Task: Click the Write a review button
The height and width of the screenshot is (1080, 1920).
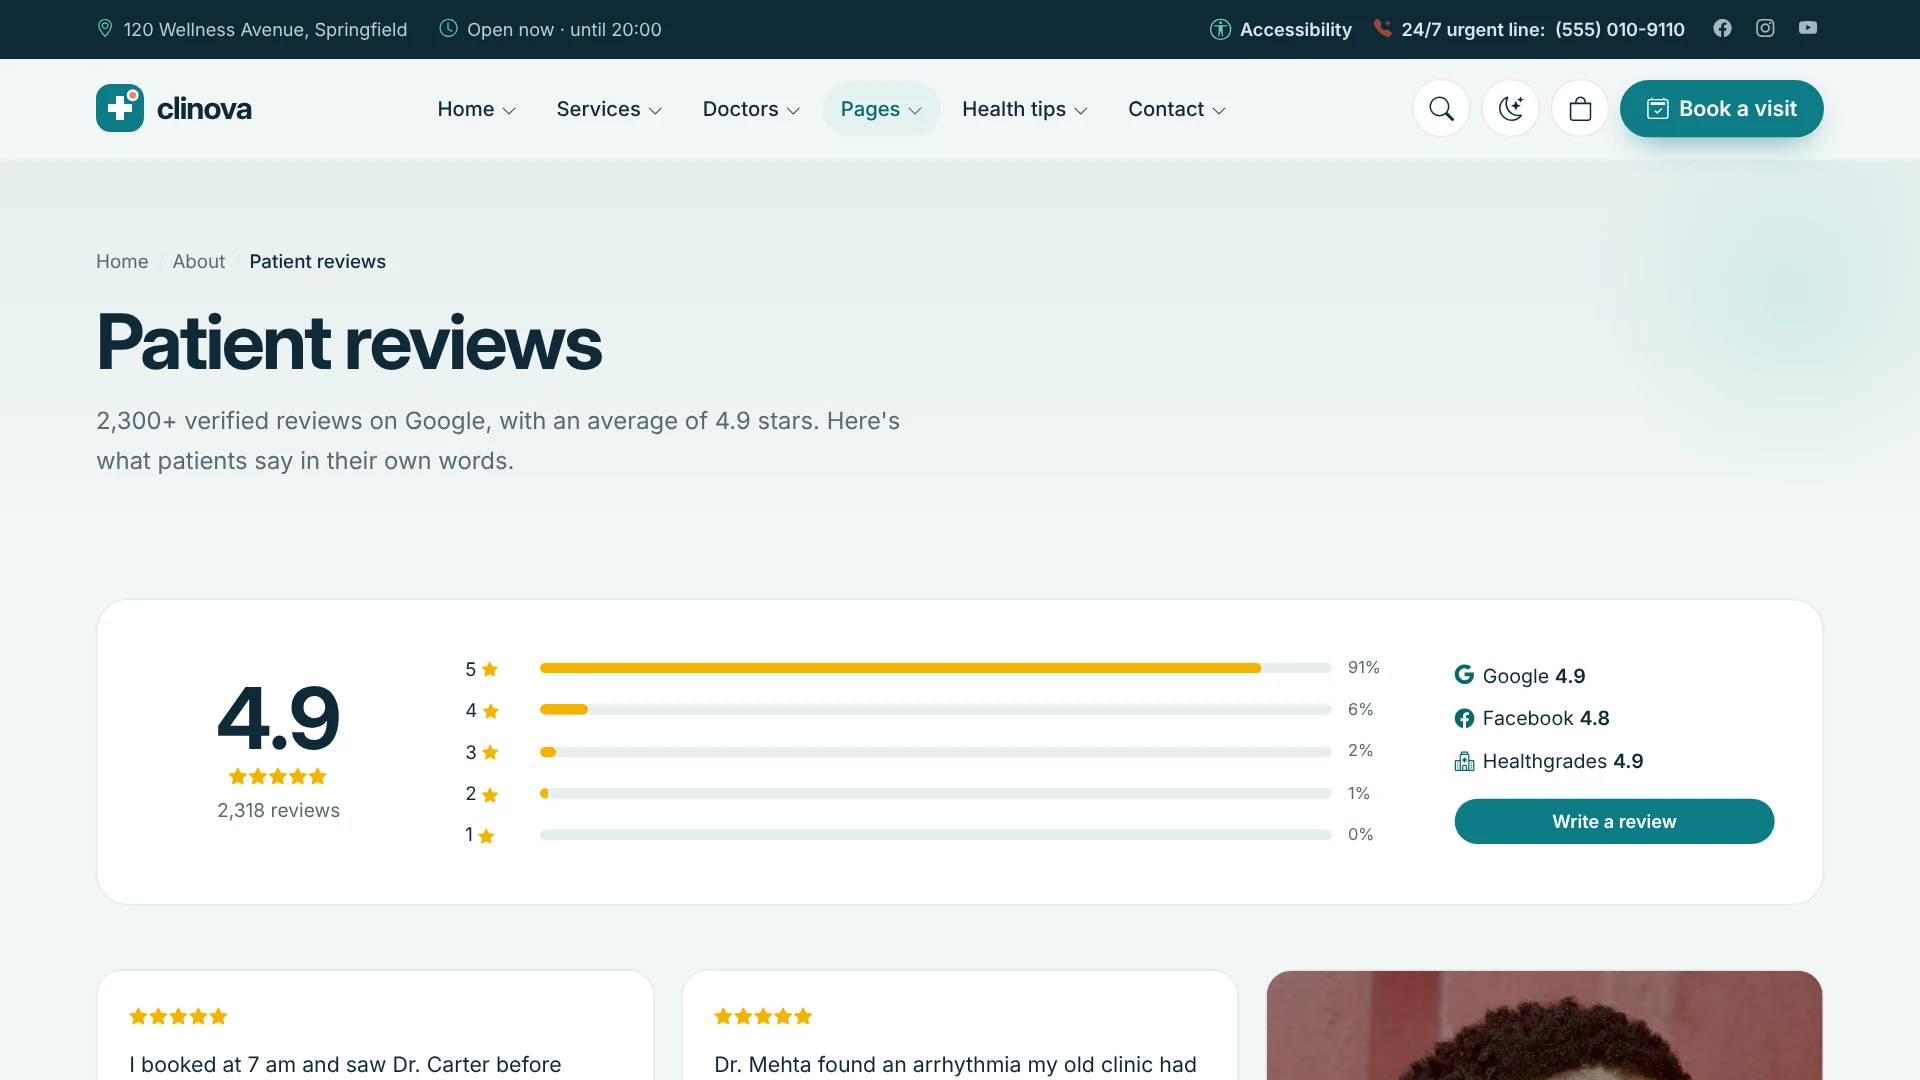Action: click(x=1614, y=821)
